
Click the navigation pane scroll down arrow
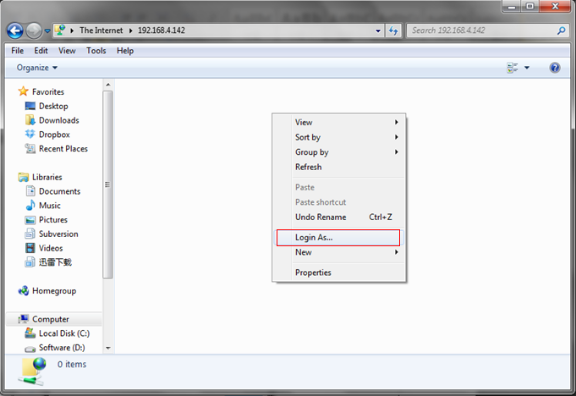tap(108, 348)
